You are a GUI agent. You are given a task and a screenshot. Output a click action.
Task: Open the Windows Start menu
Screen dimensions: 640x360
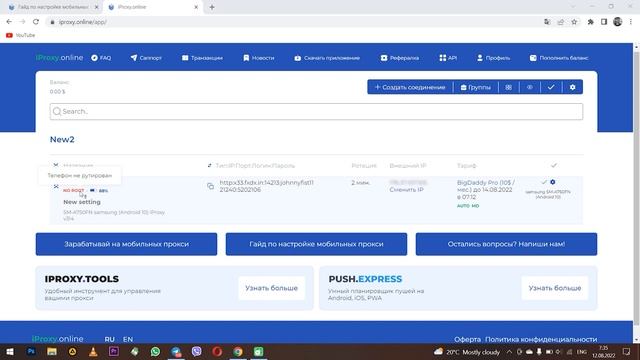click(x=10, y=351)
